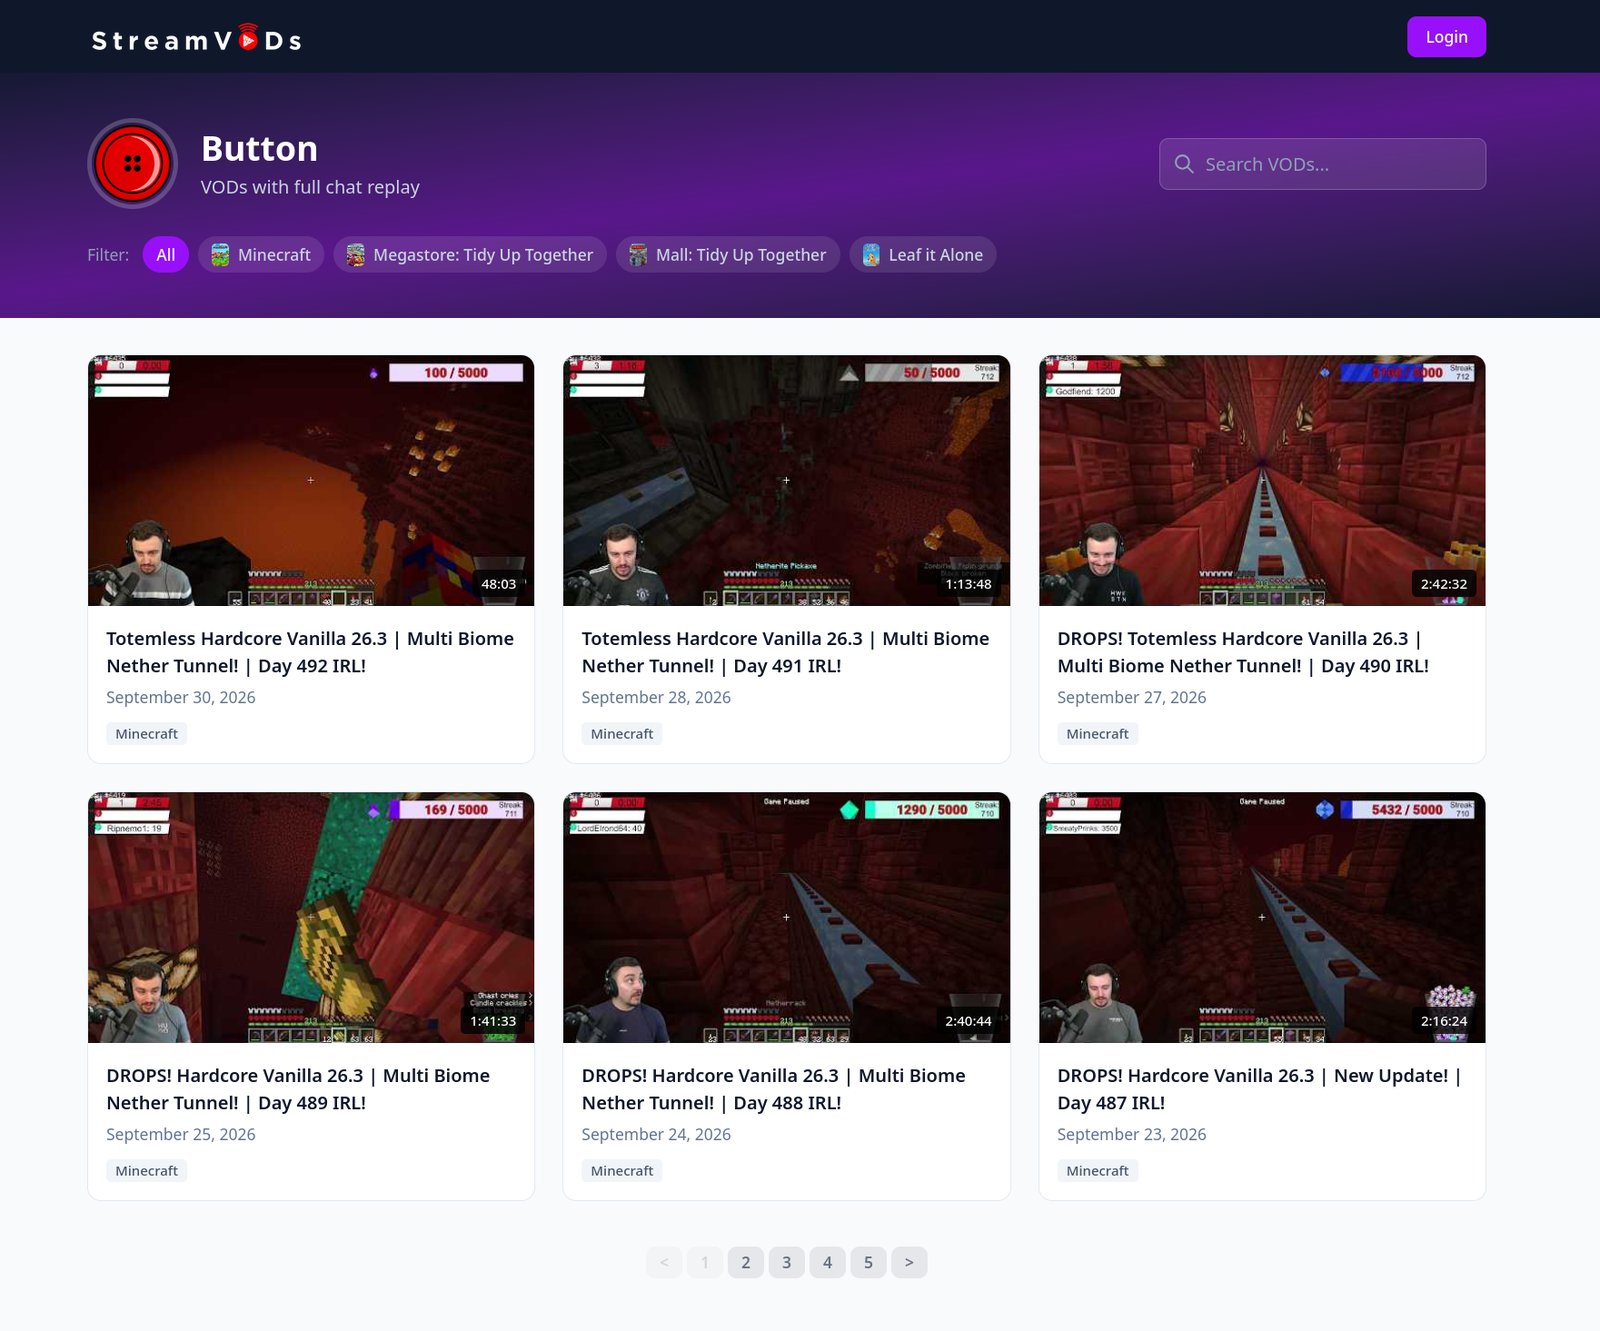Open title link for Day 491 IRL VOD
1600x1331 pixels.
785,652
